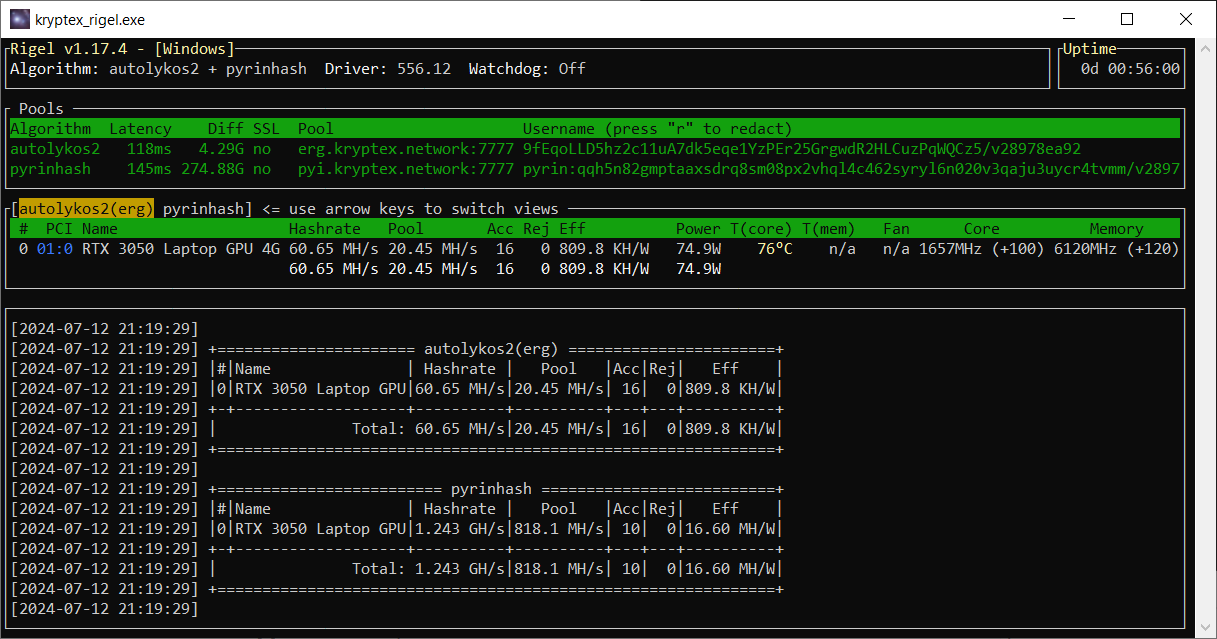Click the 74.9W power value in GPU row
1217x639 pixels.
(x=698, y=249)
